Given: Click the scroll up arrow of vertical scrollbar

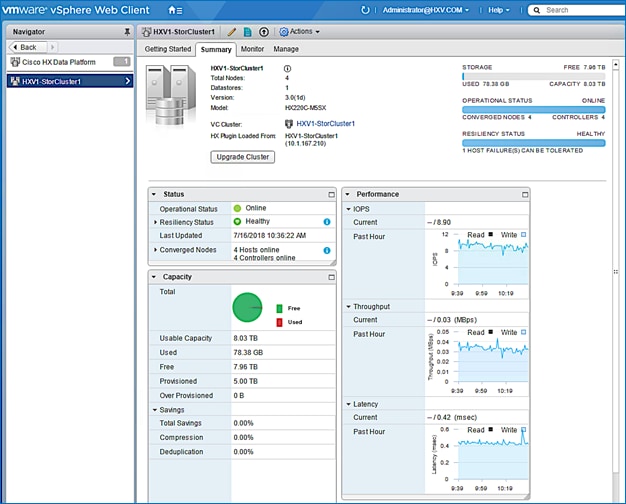Looking at the screenshot, I should [x=616, y=64].
